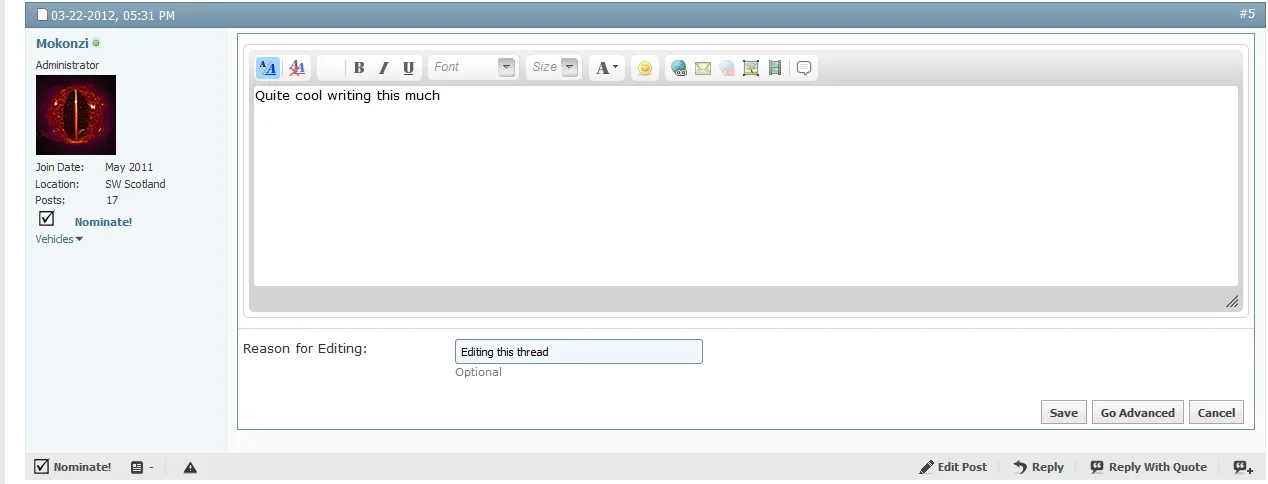
Task: Open the smilies menu
Action: coord(645,68)
